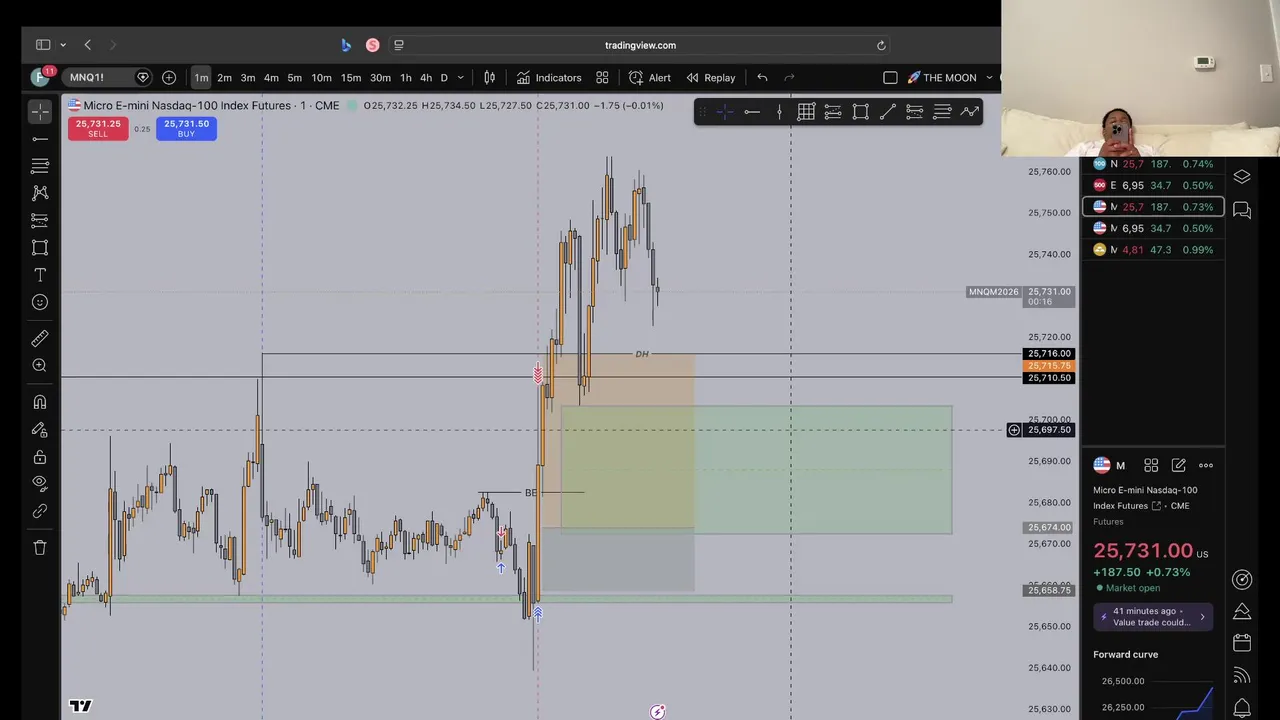The image size is (1280, 720).
Task: Select the rectangle shapes tool in left toolbar
Action: pos(40,247)
